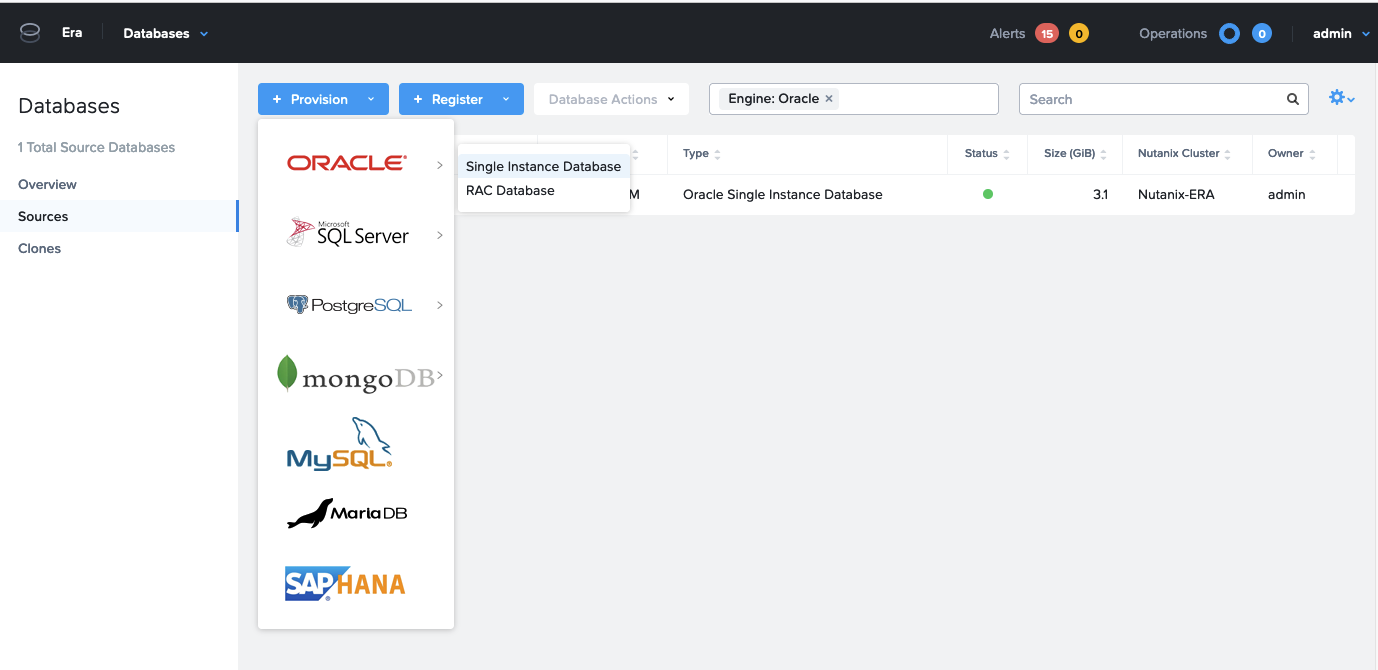
Task: Click Oracle Single Instance Database cell
Action: (x=782, y=194)
